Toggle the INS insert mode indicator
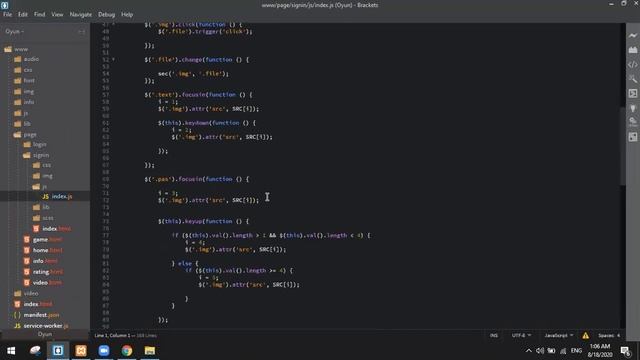Screen dimensions: 640x360 [494, 336]
